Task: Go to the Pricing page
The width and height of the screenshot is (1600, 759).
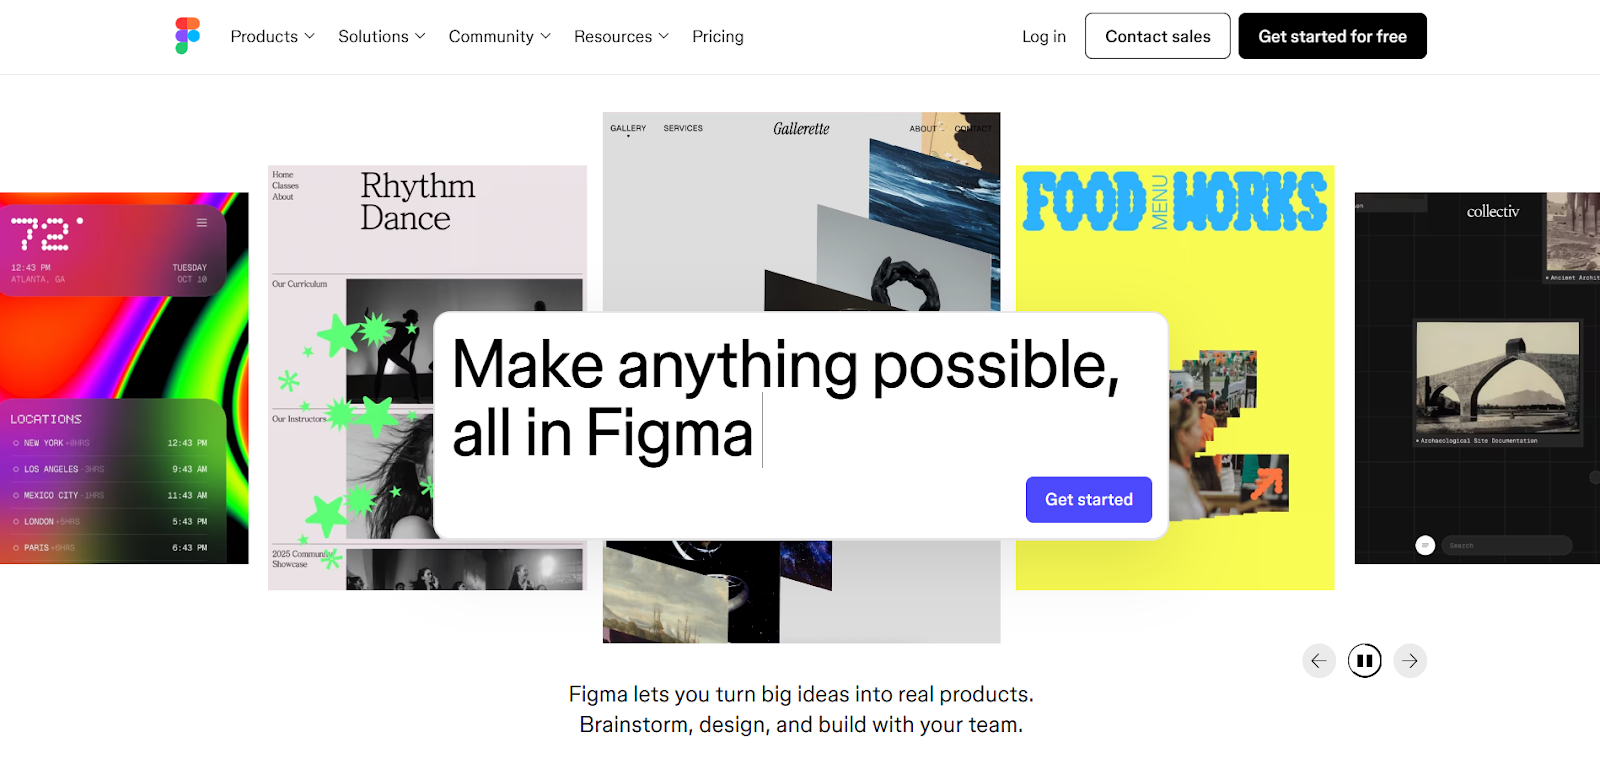Action: [718, 36]
